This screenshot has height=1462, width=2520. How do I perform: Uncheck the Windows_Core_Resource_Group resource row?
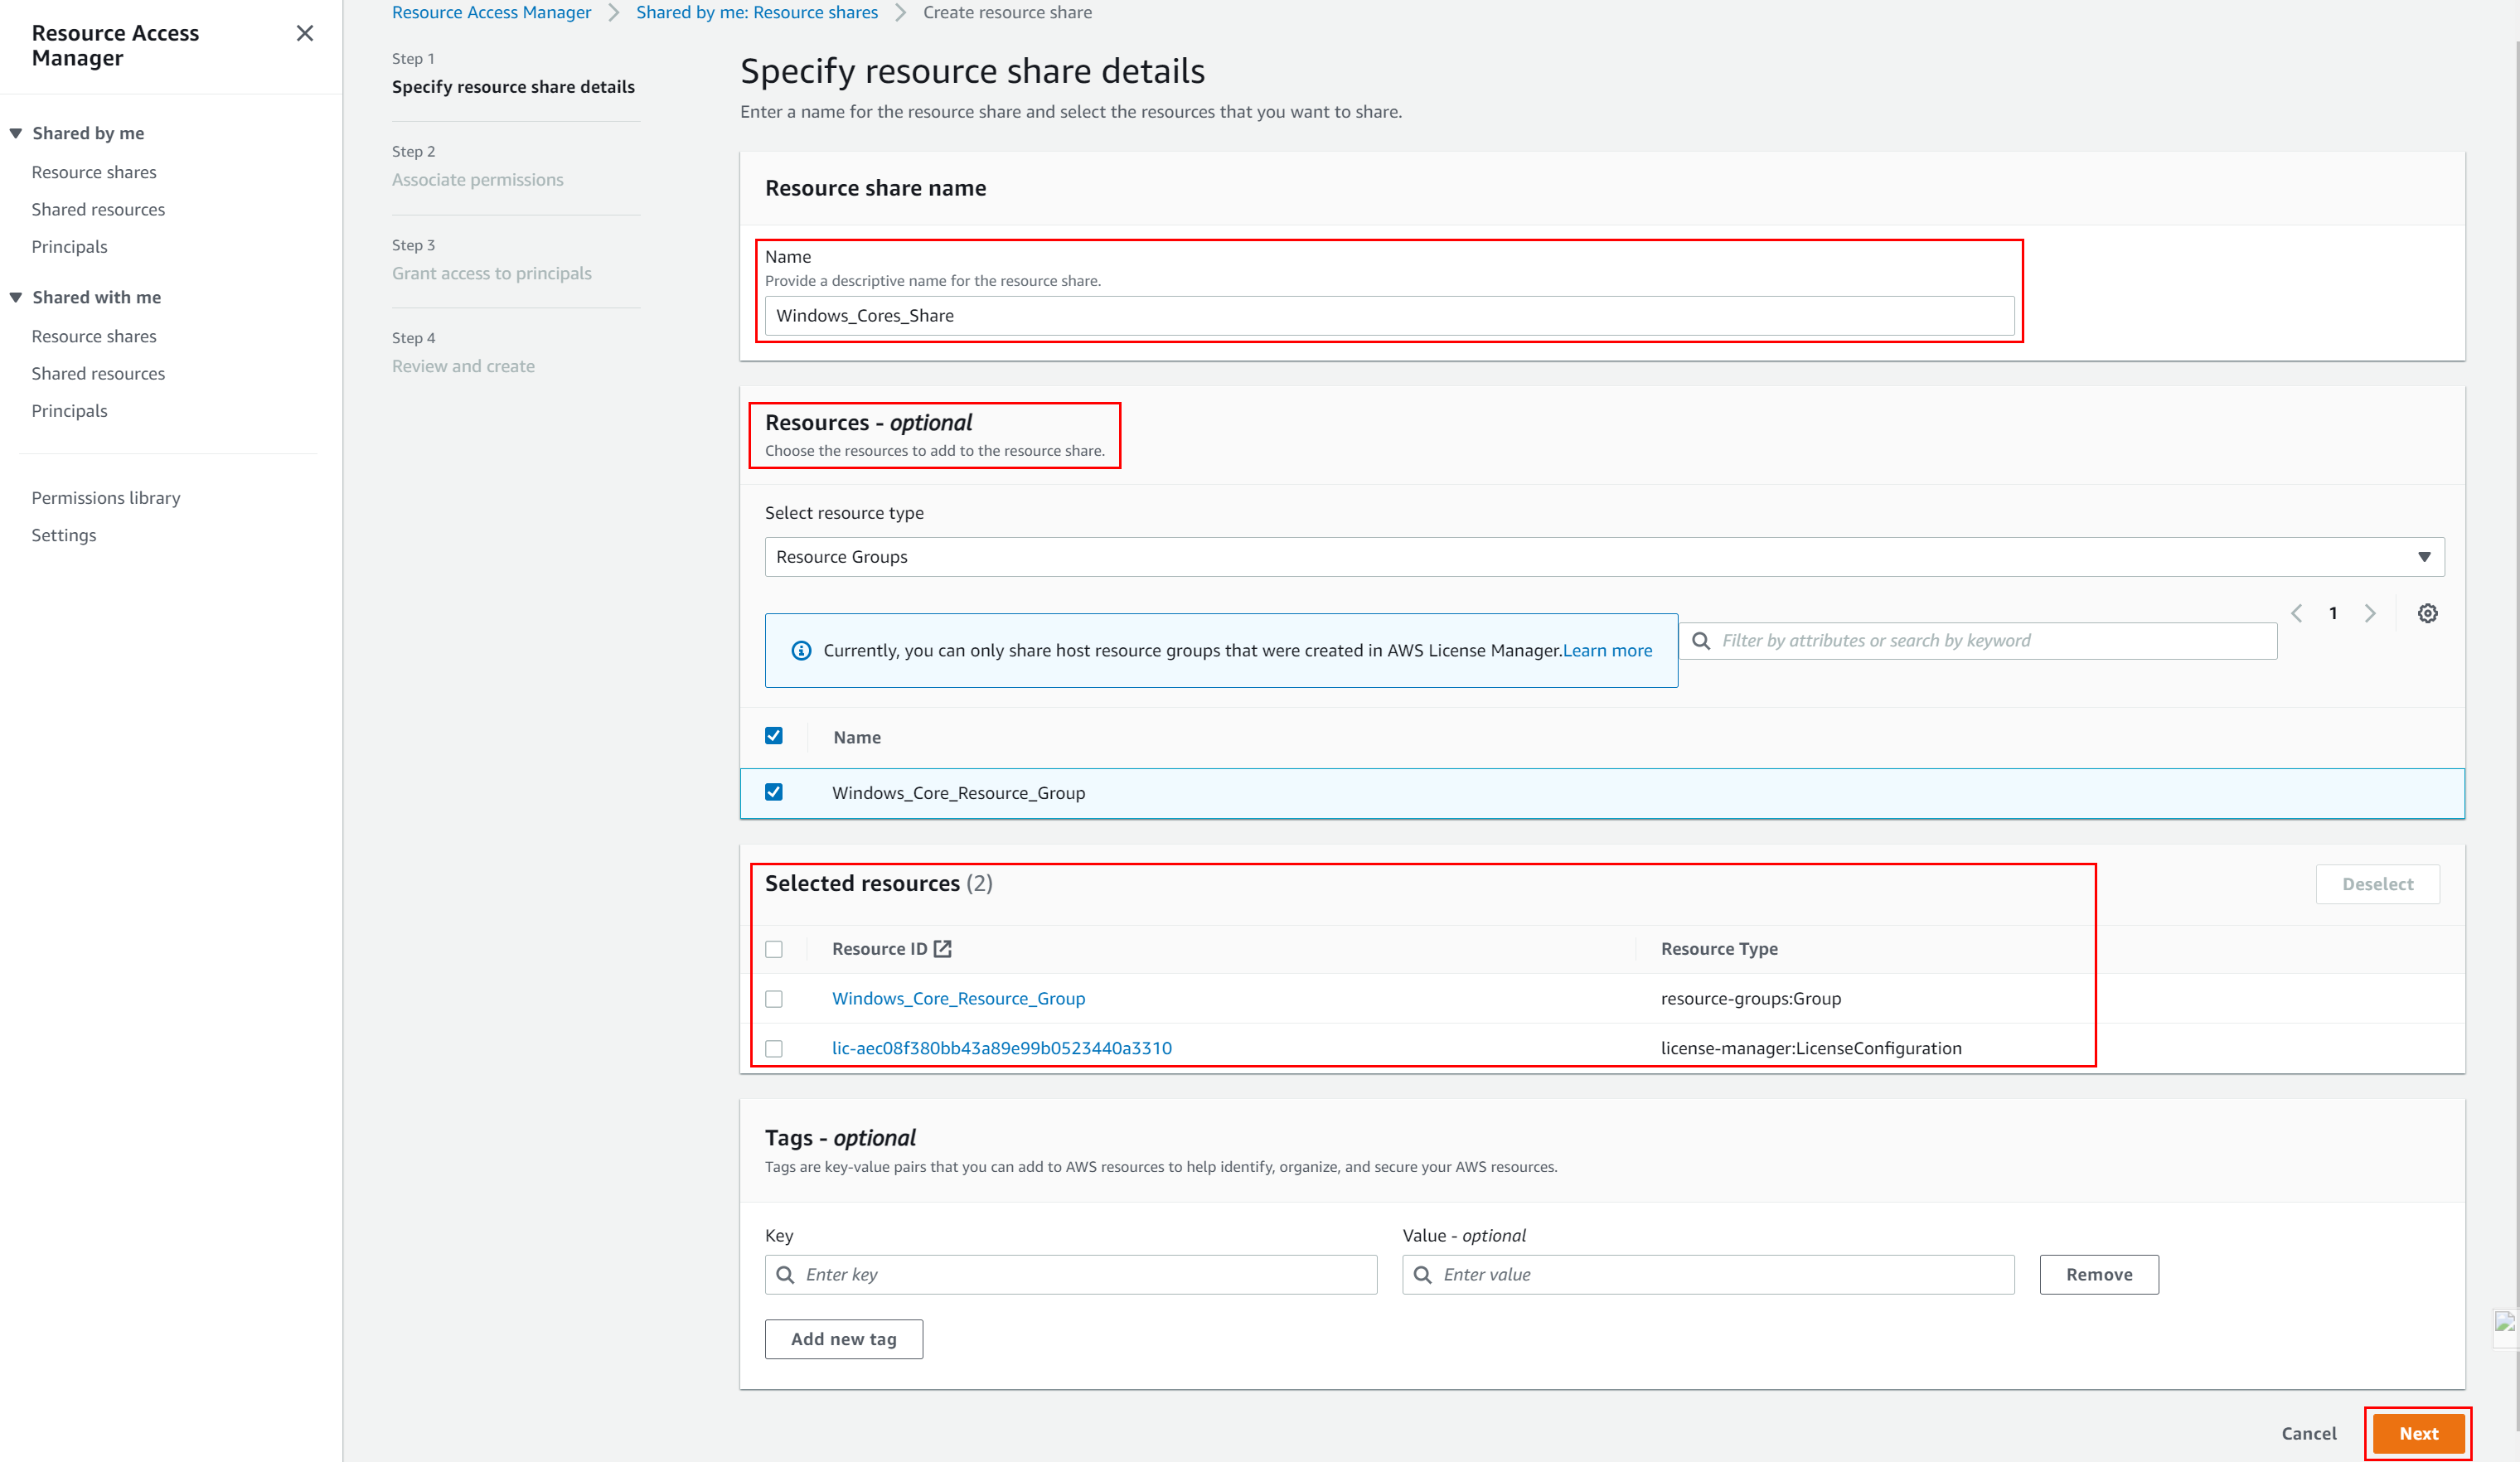point(774,792)
